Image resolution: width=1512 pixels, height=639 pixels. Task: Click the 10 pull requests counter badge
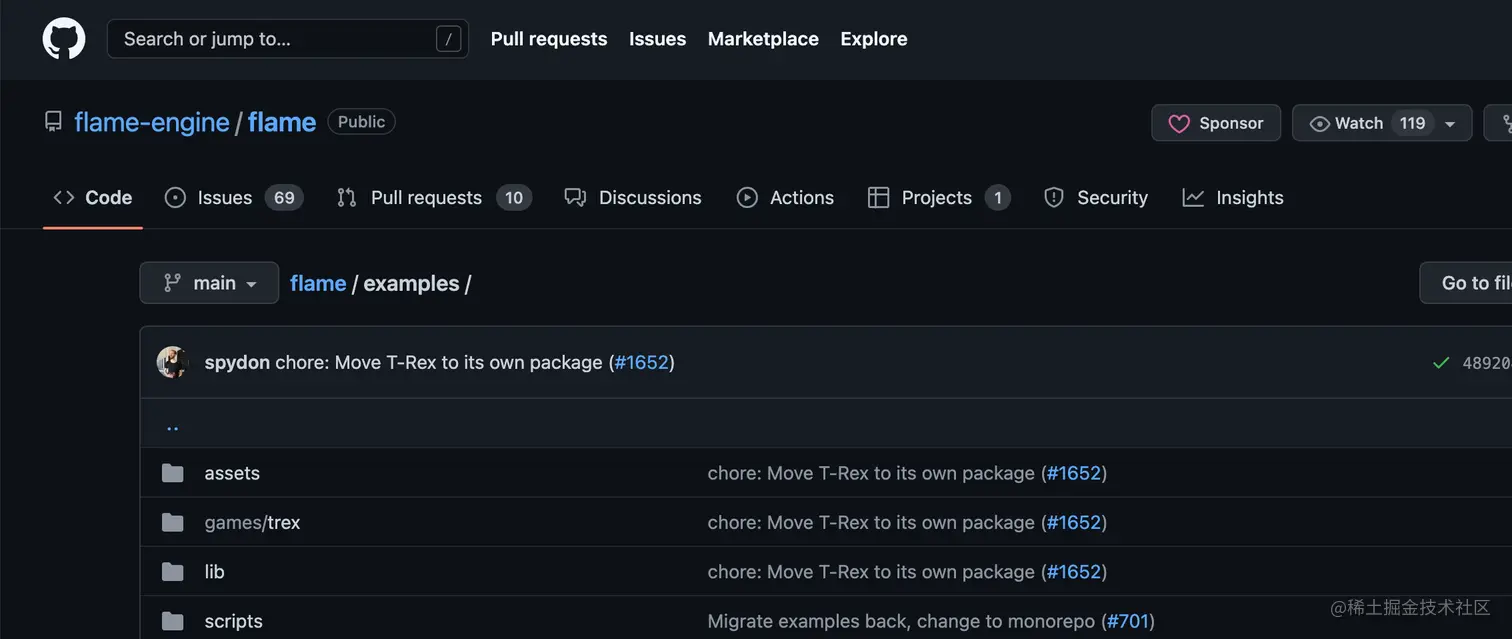514,197
